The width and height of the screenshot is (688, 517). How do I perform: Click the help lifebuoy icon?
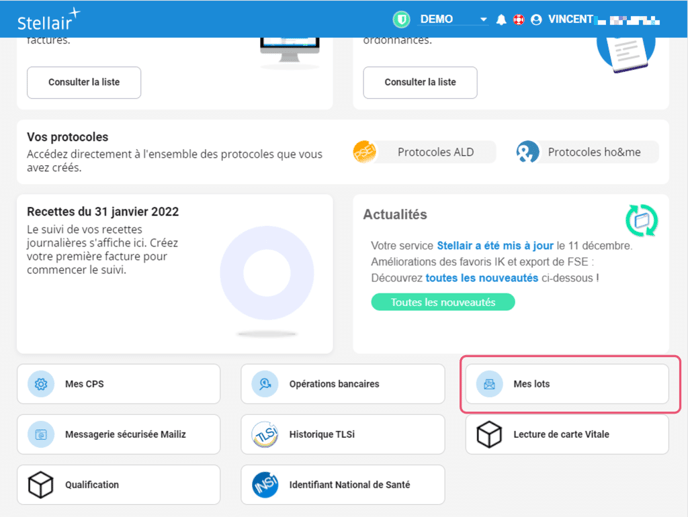click(x=518, y=20)
